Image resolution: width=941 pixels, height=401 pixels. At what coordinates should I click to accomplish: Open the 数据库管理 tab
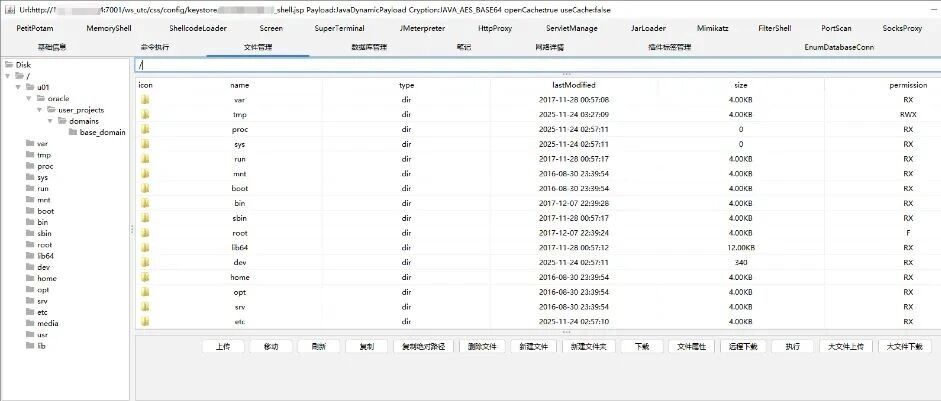click(x=369, y=47)
